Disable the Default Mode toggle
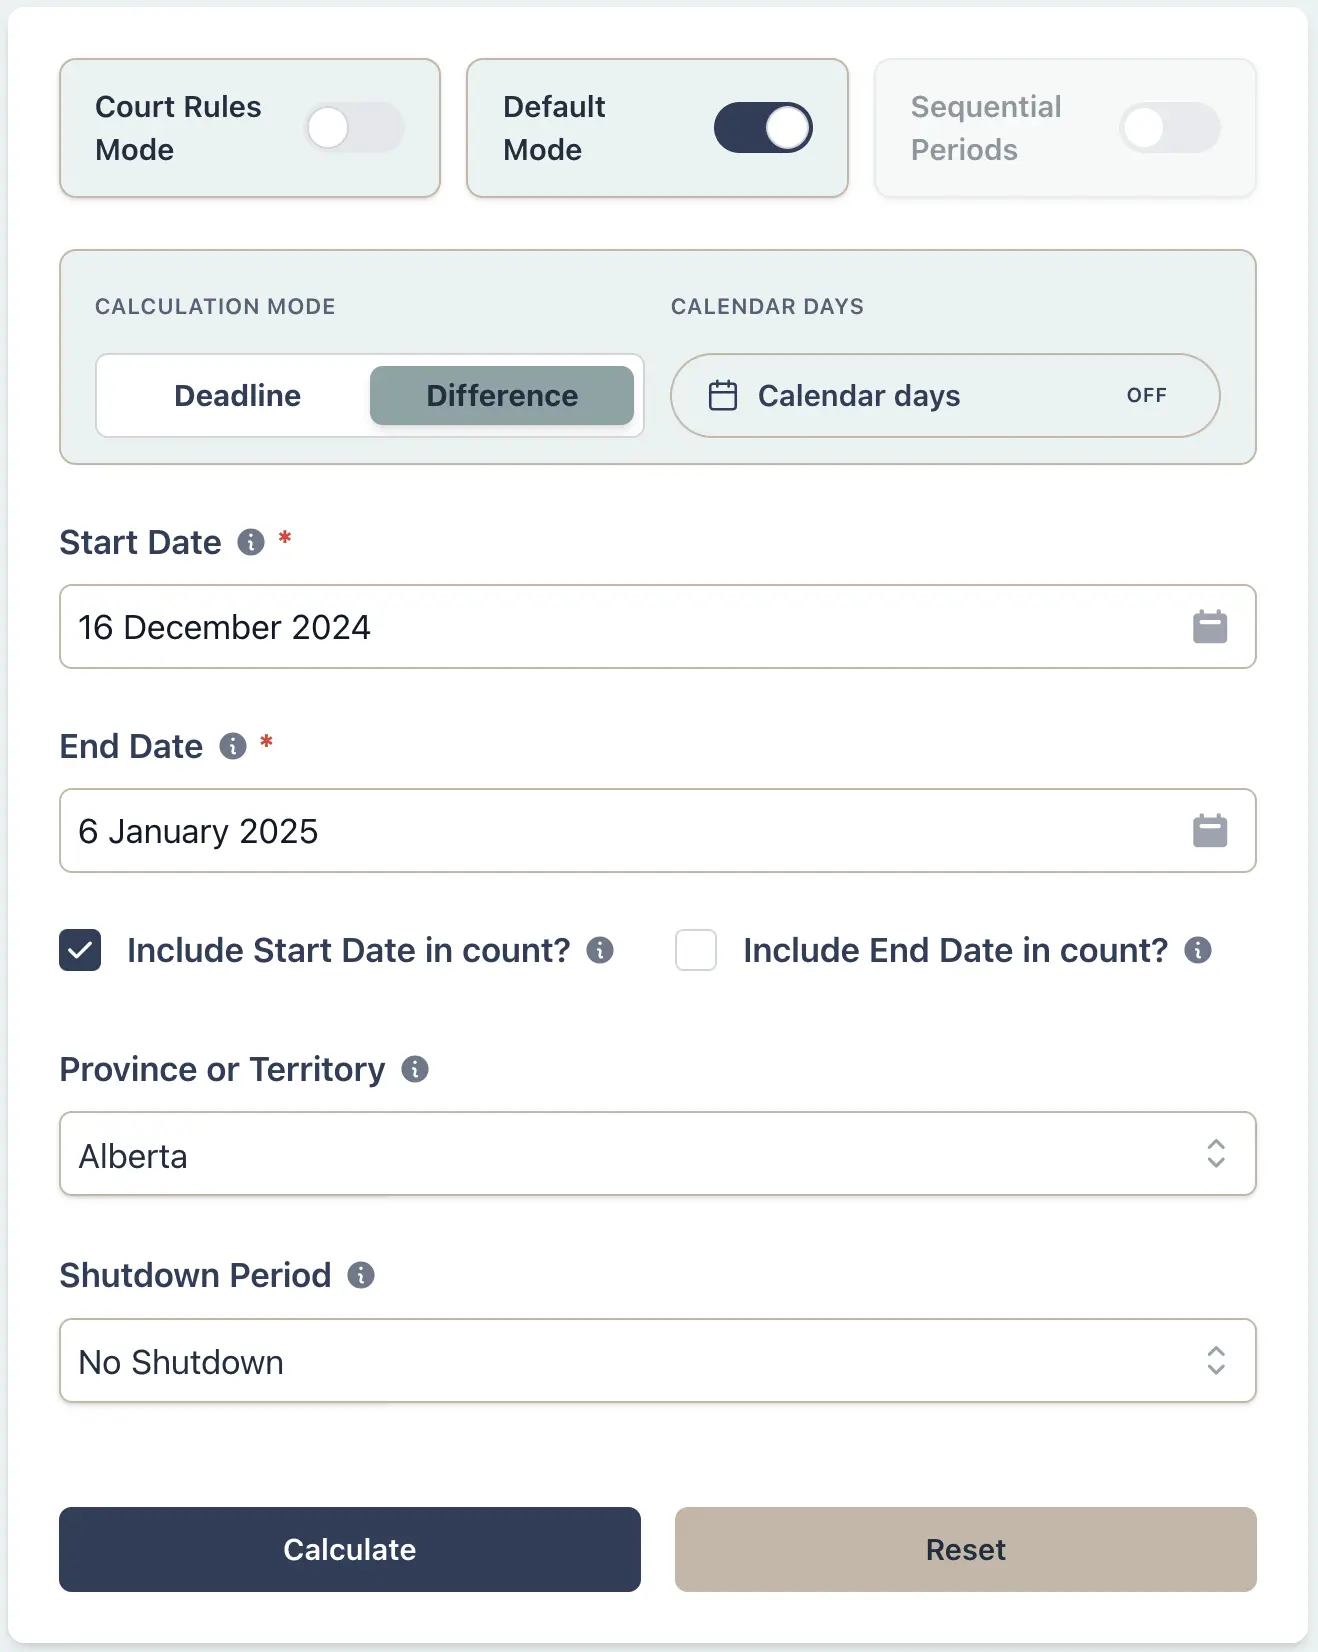Screen dimensions: 1318x1652 click(x=763, y=127)
